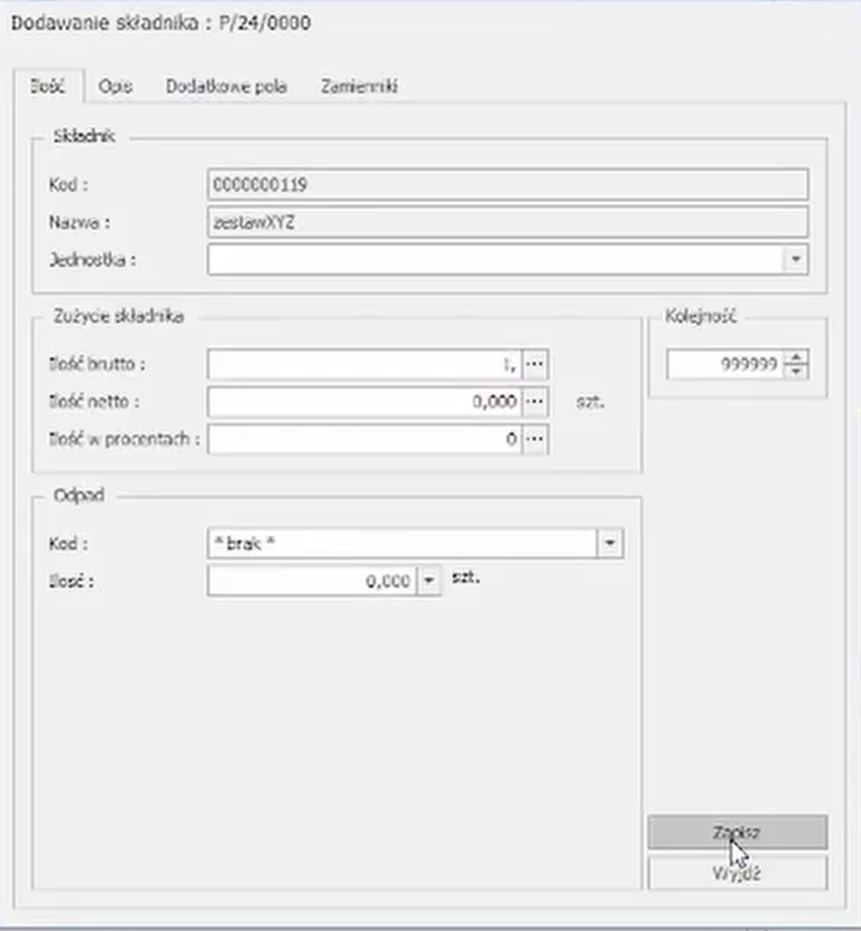Increase Kolejność with the up arrow
The height and width of the screenshot is (931, 861).
click(x=796, y=358)
